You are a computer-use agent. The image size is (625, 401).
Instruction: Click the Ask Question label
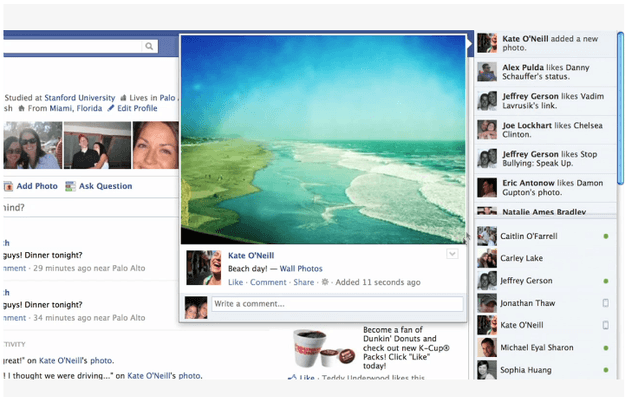click(105, 186)
